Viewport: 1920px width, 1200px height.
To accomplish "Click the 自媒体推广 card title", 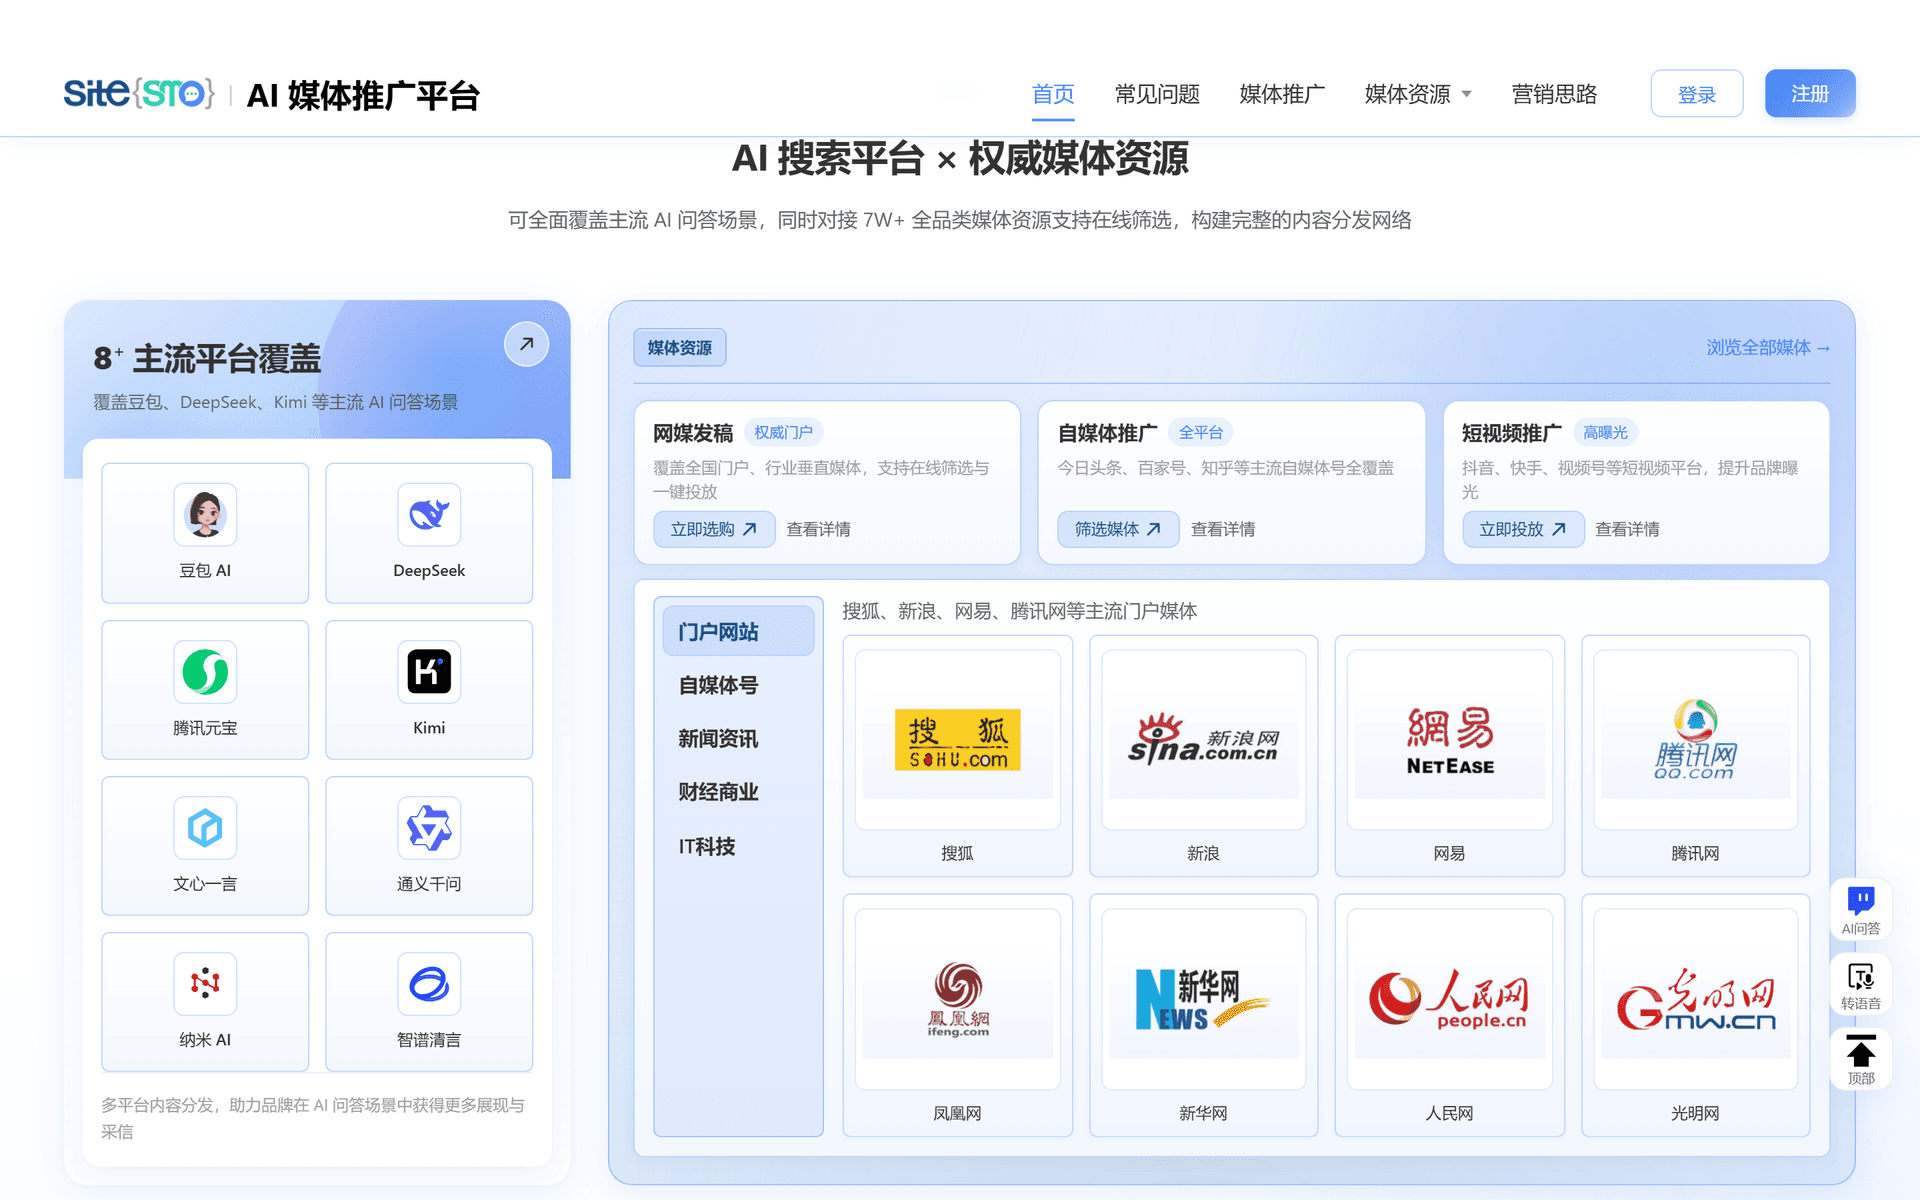I will click(1108, 433).
